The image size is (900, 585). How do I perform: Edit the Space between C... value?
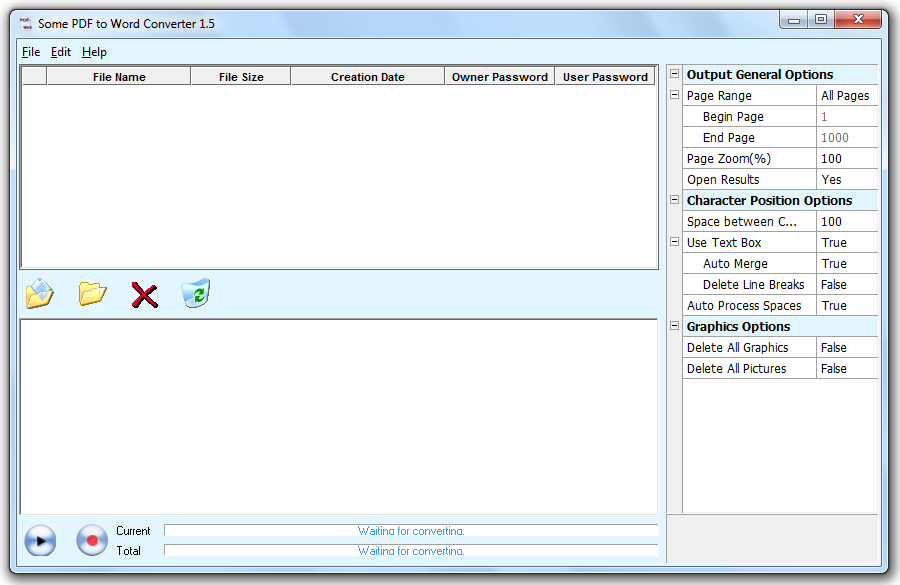coord(847,222)
